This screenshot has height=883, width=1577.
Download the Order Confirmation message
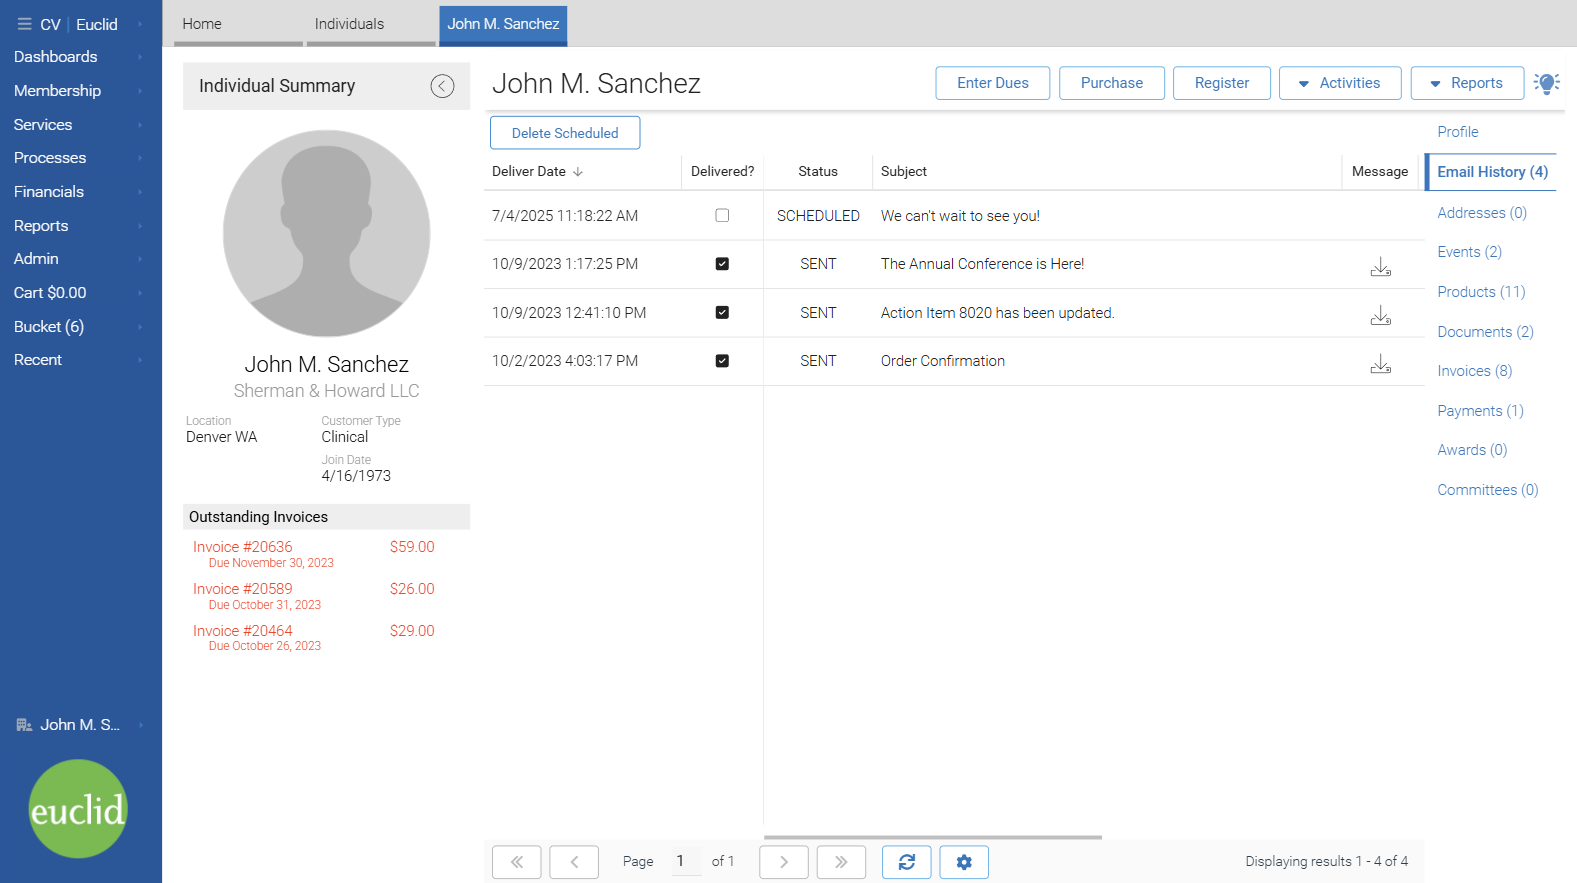(1380, 363)
